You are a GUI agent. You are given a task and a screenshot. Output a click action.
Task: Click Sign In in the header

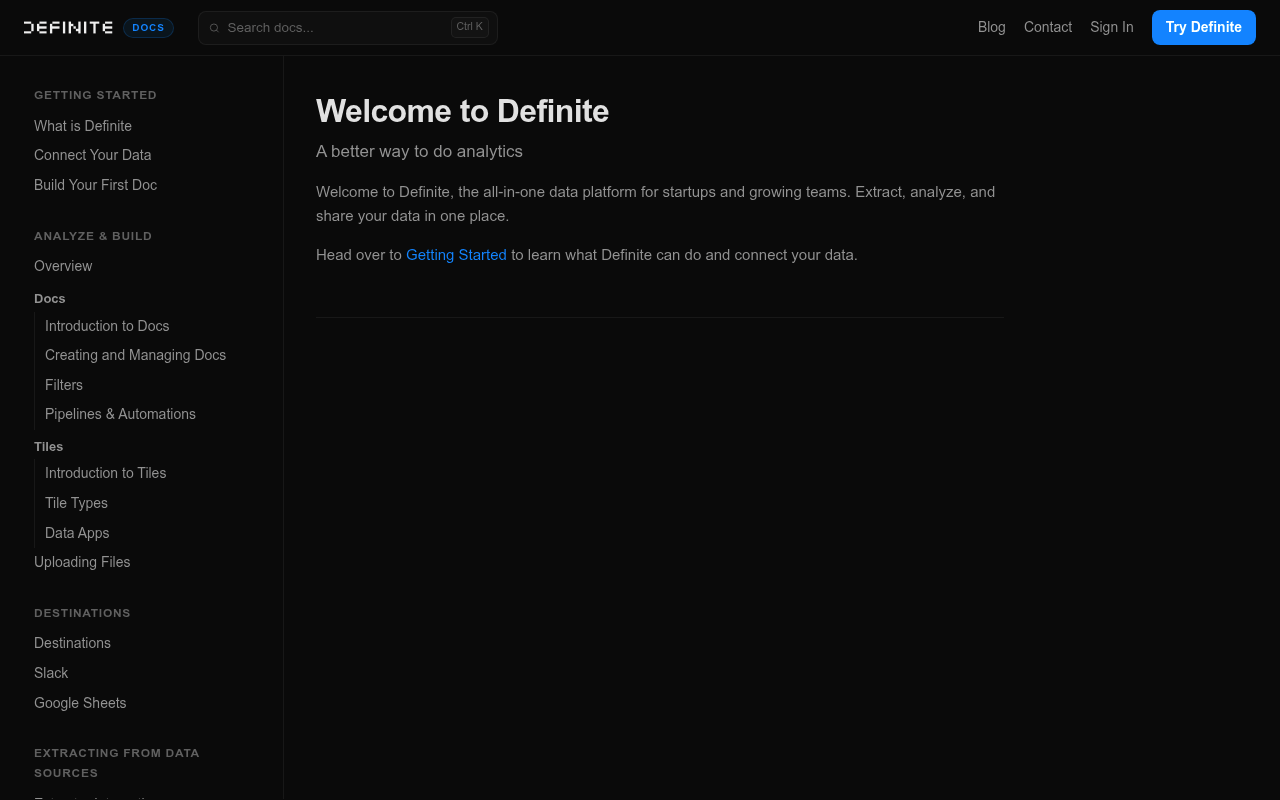point(1112,27)
